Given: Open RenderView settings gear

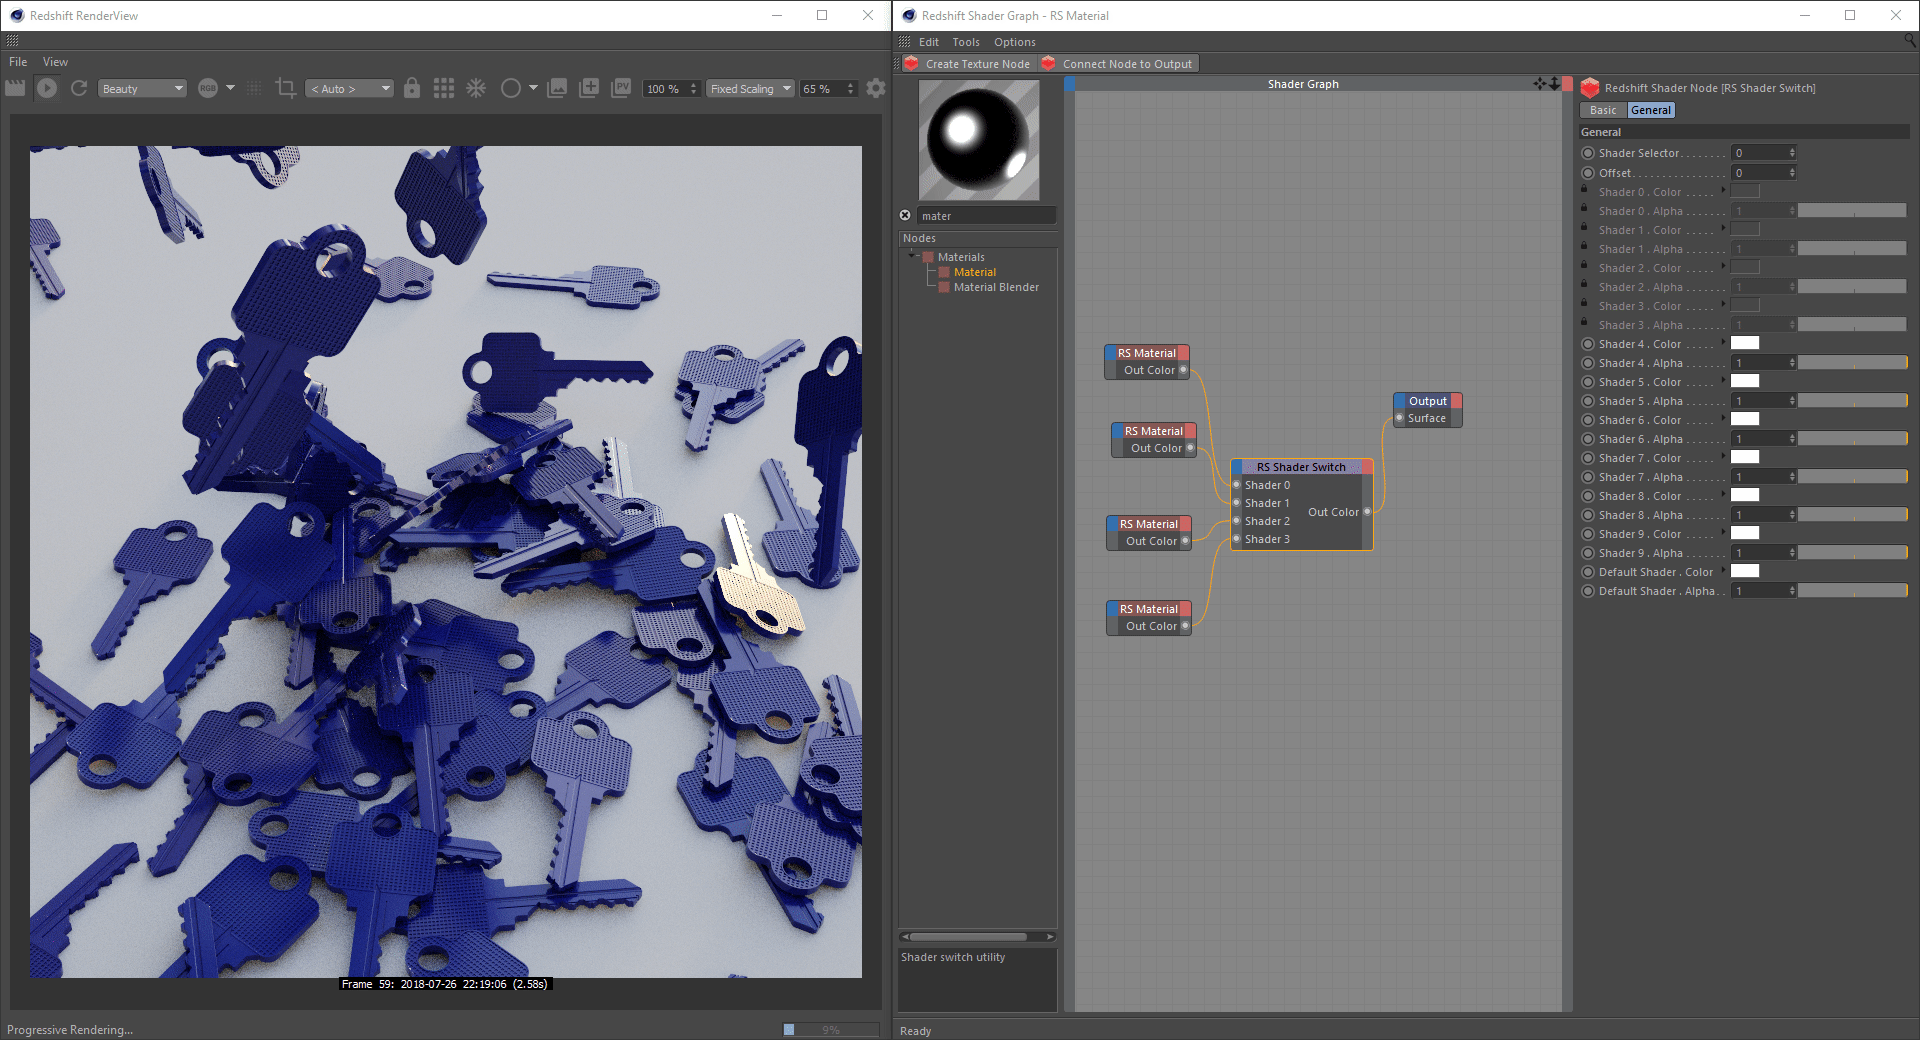Looking at the screenshot, I should [x=876, y=88].
